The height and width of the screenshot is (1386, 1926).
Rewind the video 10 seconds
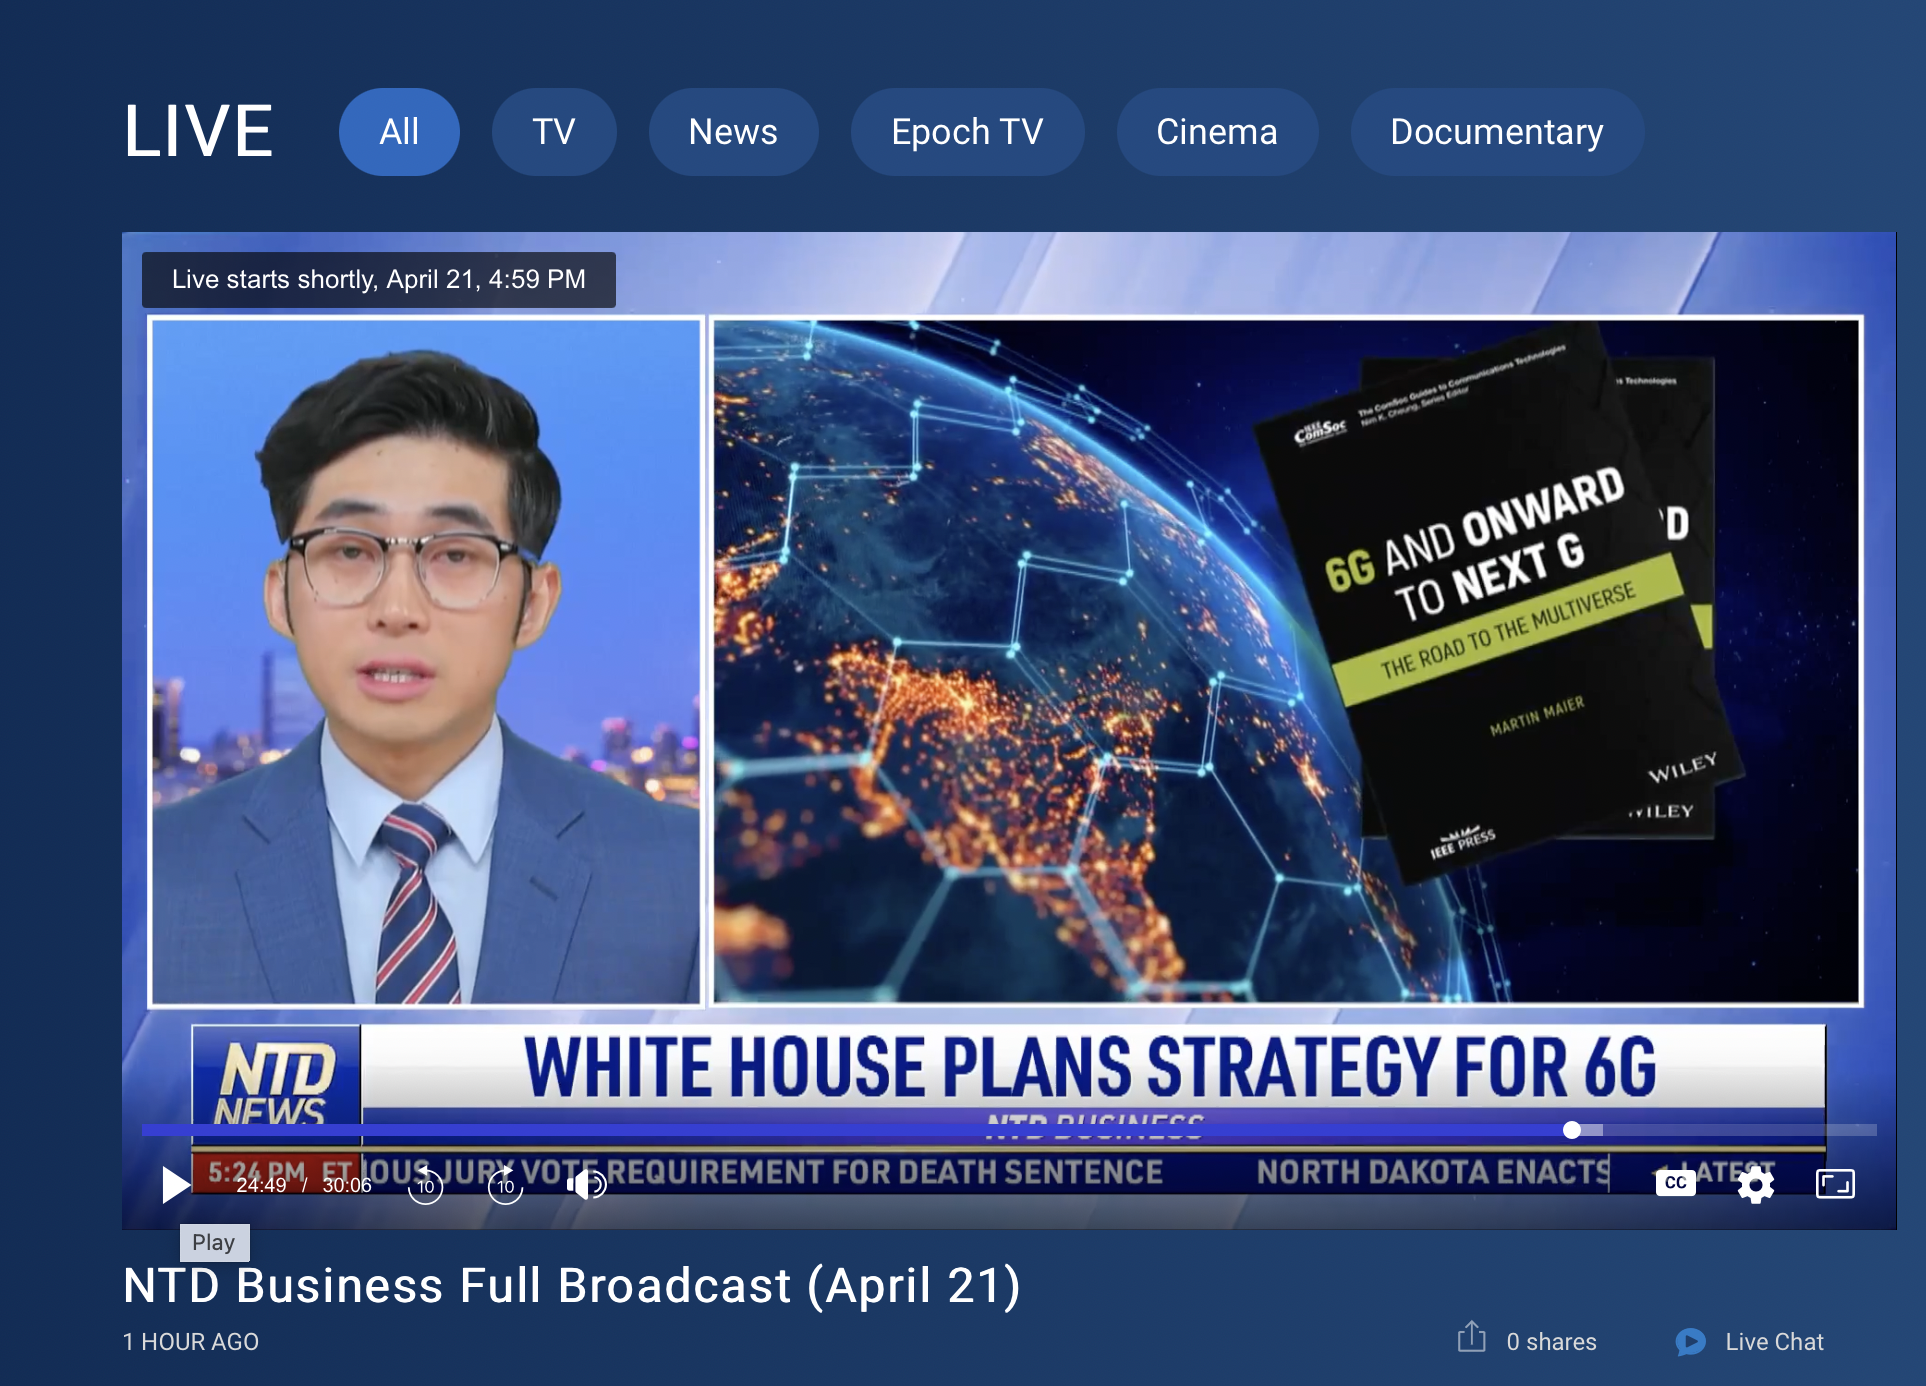coord(425,1185)
